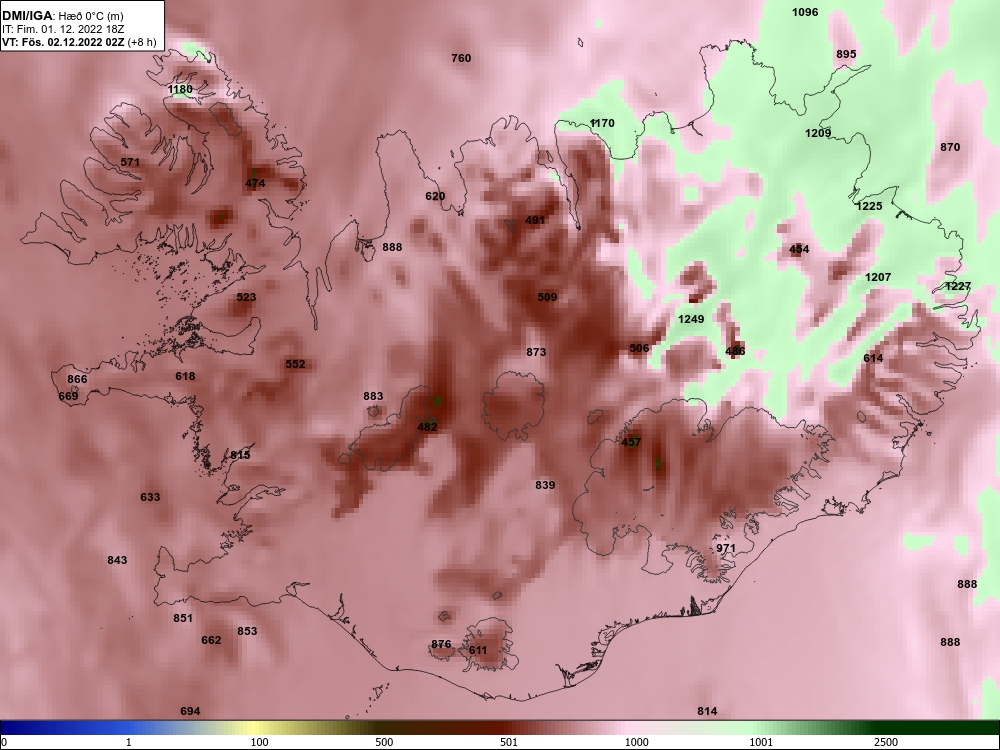Click the map value 1180

[x=180, y=89]
